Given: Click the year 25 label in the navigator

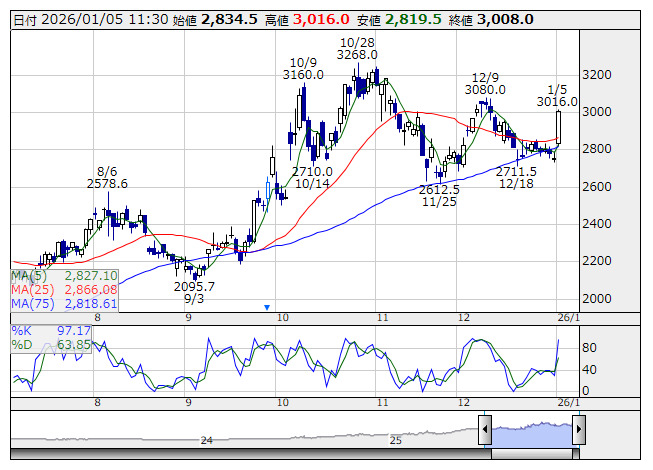Looking at the screenshot, I should click(396, 440).
